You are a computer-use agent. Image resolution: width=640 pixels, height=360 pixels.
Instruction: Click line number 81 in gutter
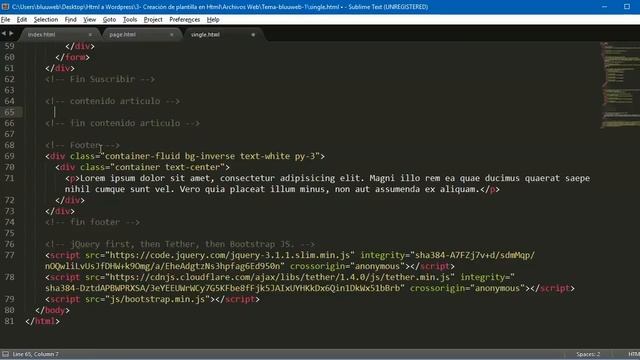pos(9,322)
